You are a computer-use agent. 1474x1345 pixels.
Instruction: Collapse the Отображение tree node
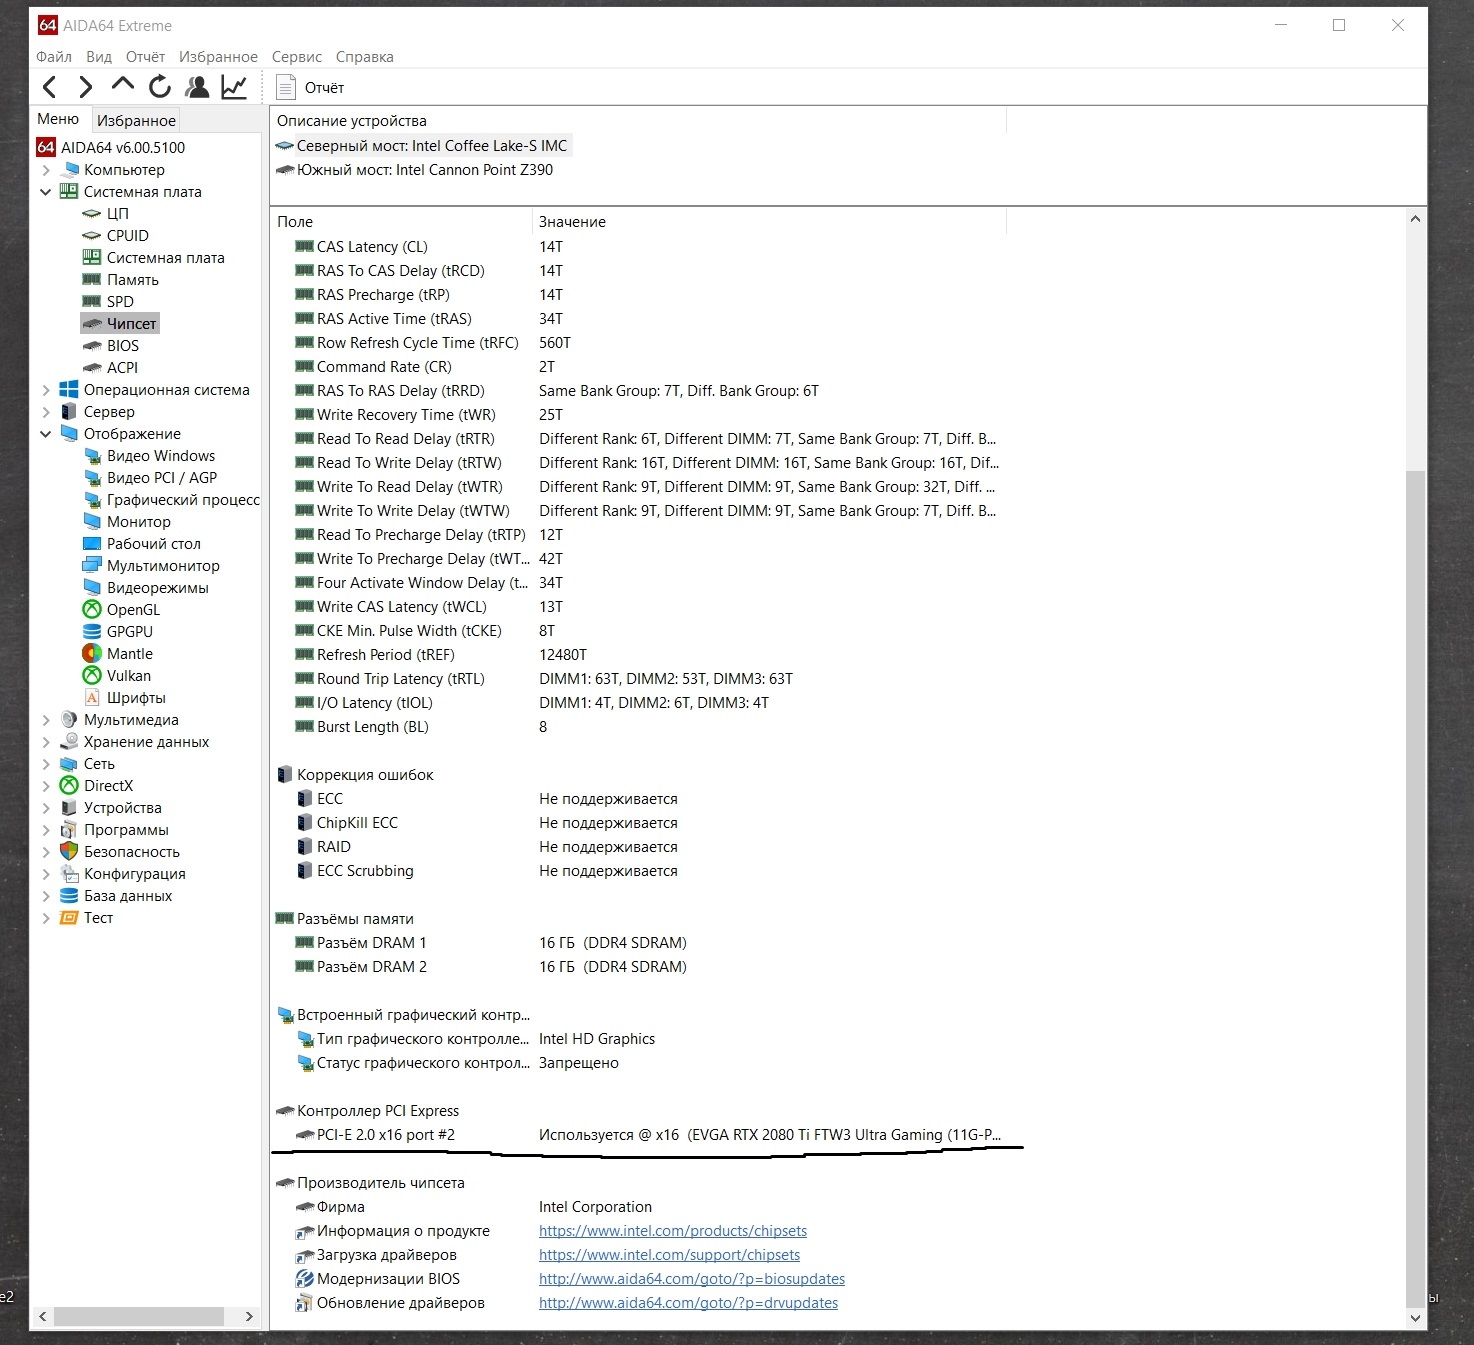46,434
